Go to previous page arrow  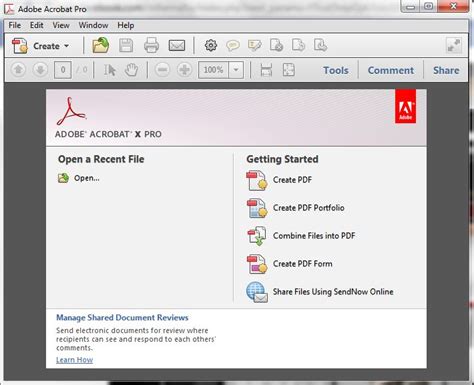[x=18, y=70]
